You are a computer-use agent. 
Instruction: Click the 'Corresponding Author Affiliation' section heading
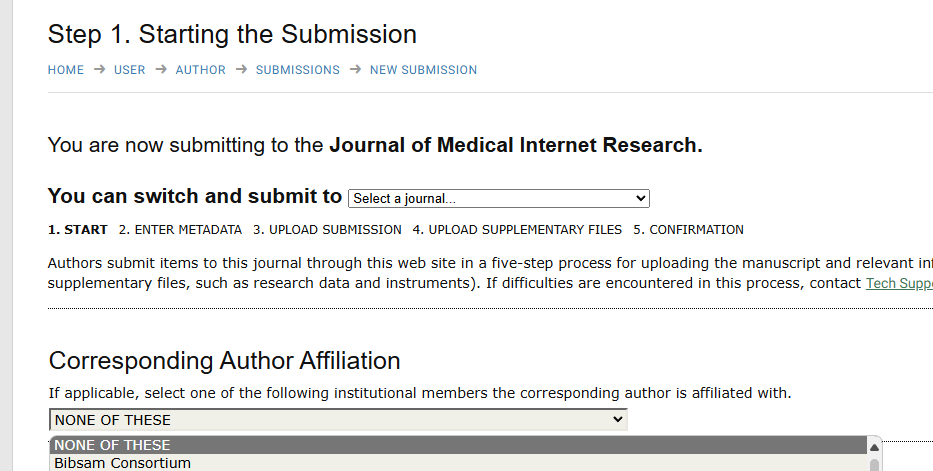click(224, 361)
